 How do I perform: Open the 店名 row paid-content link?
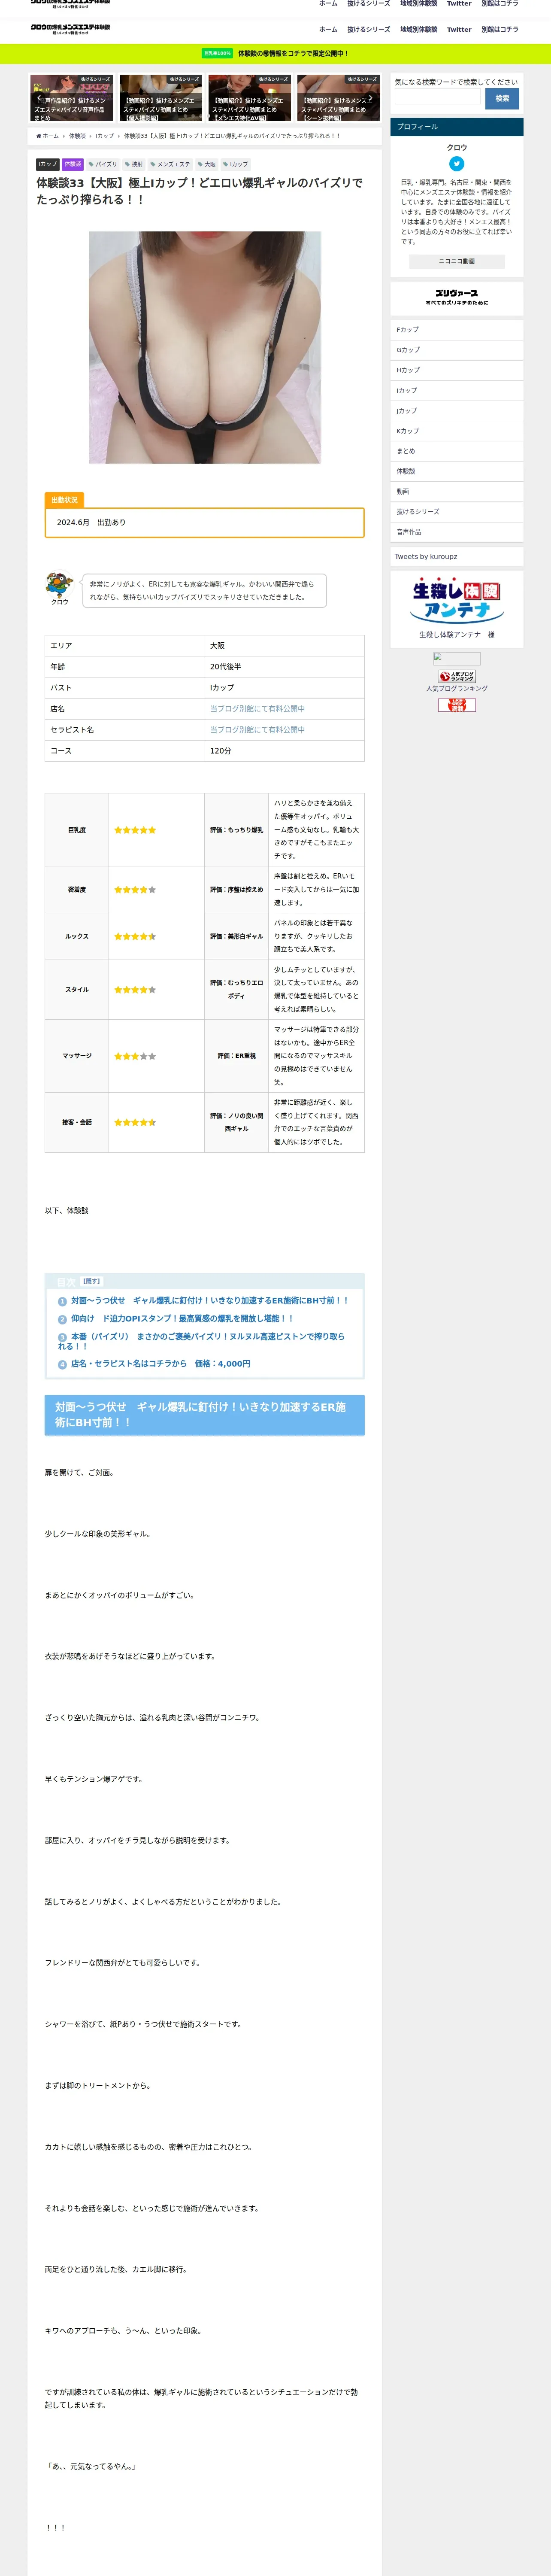[257, 708]
